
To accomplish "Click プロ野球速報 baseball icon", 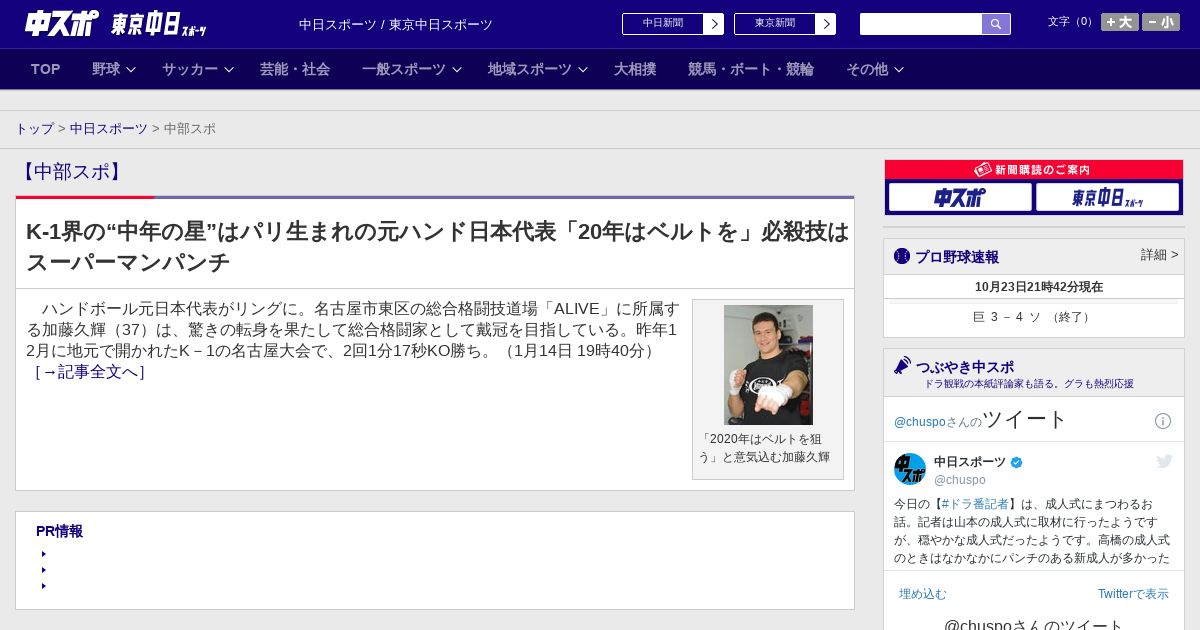I will coord(902,256).
